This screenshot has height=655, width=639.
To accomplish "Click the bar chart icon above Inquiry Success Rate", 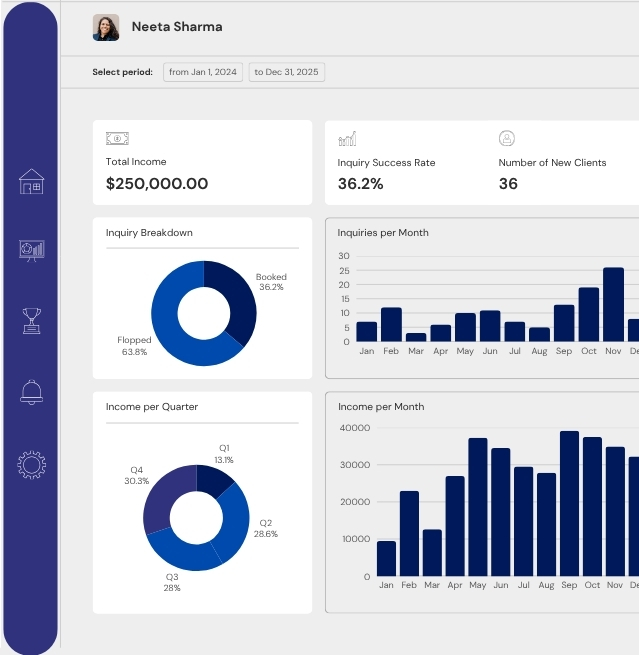I will coord(347,139).
